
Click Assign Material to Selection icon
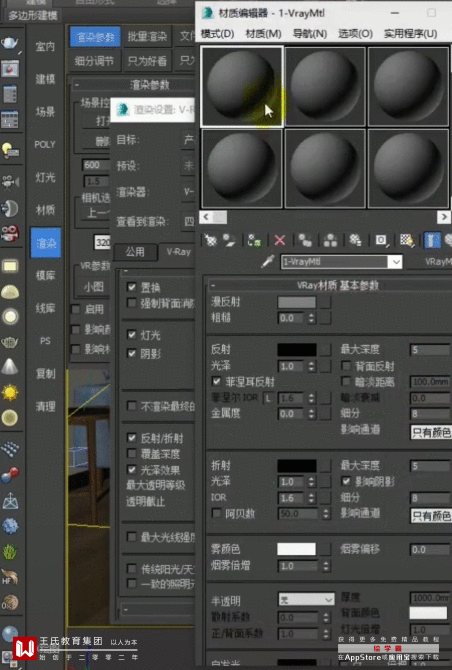pyautogui.click(x=255, y=241)
